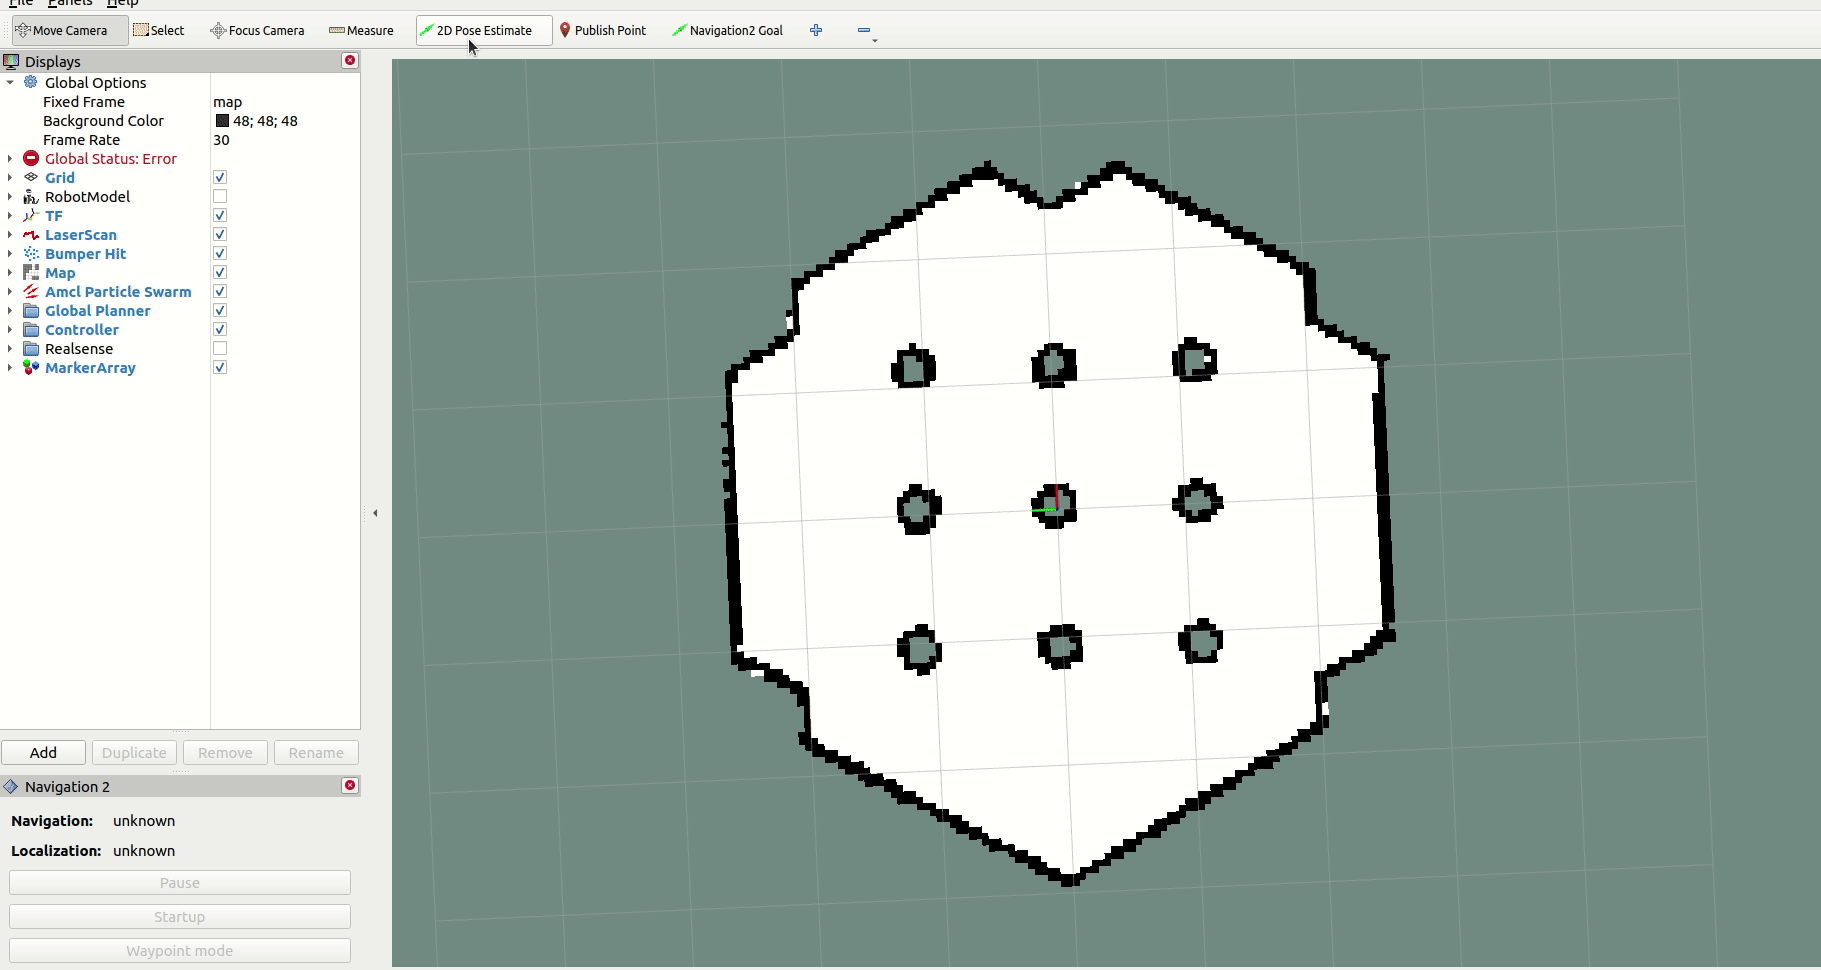1821x970 pixels.
Task: Uncheck the Amcl Particle Swarm display
Action: [219, 291]
